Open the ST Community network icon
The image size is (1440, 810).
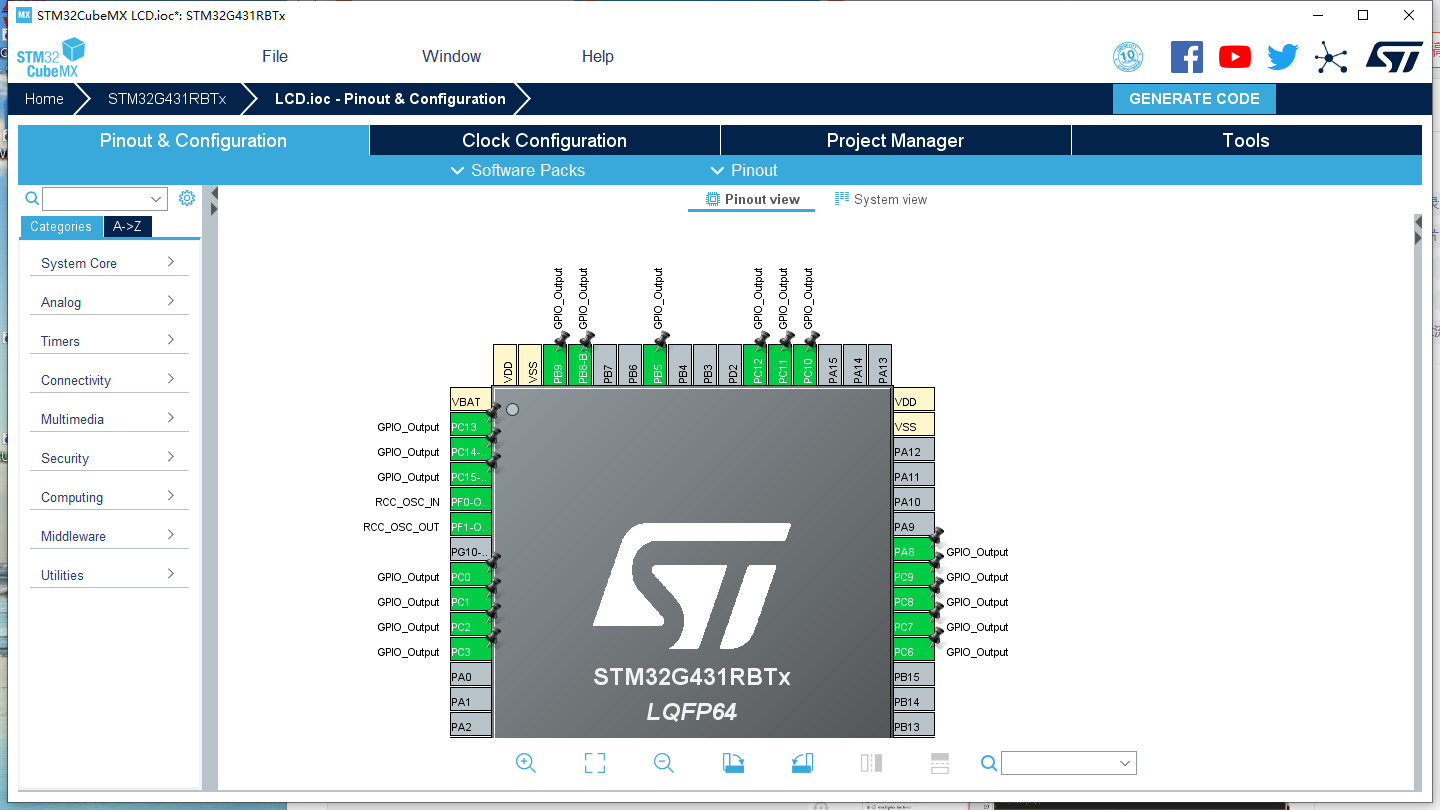[x=1331, y=57]
